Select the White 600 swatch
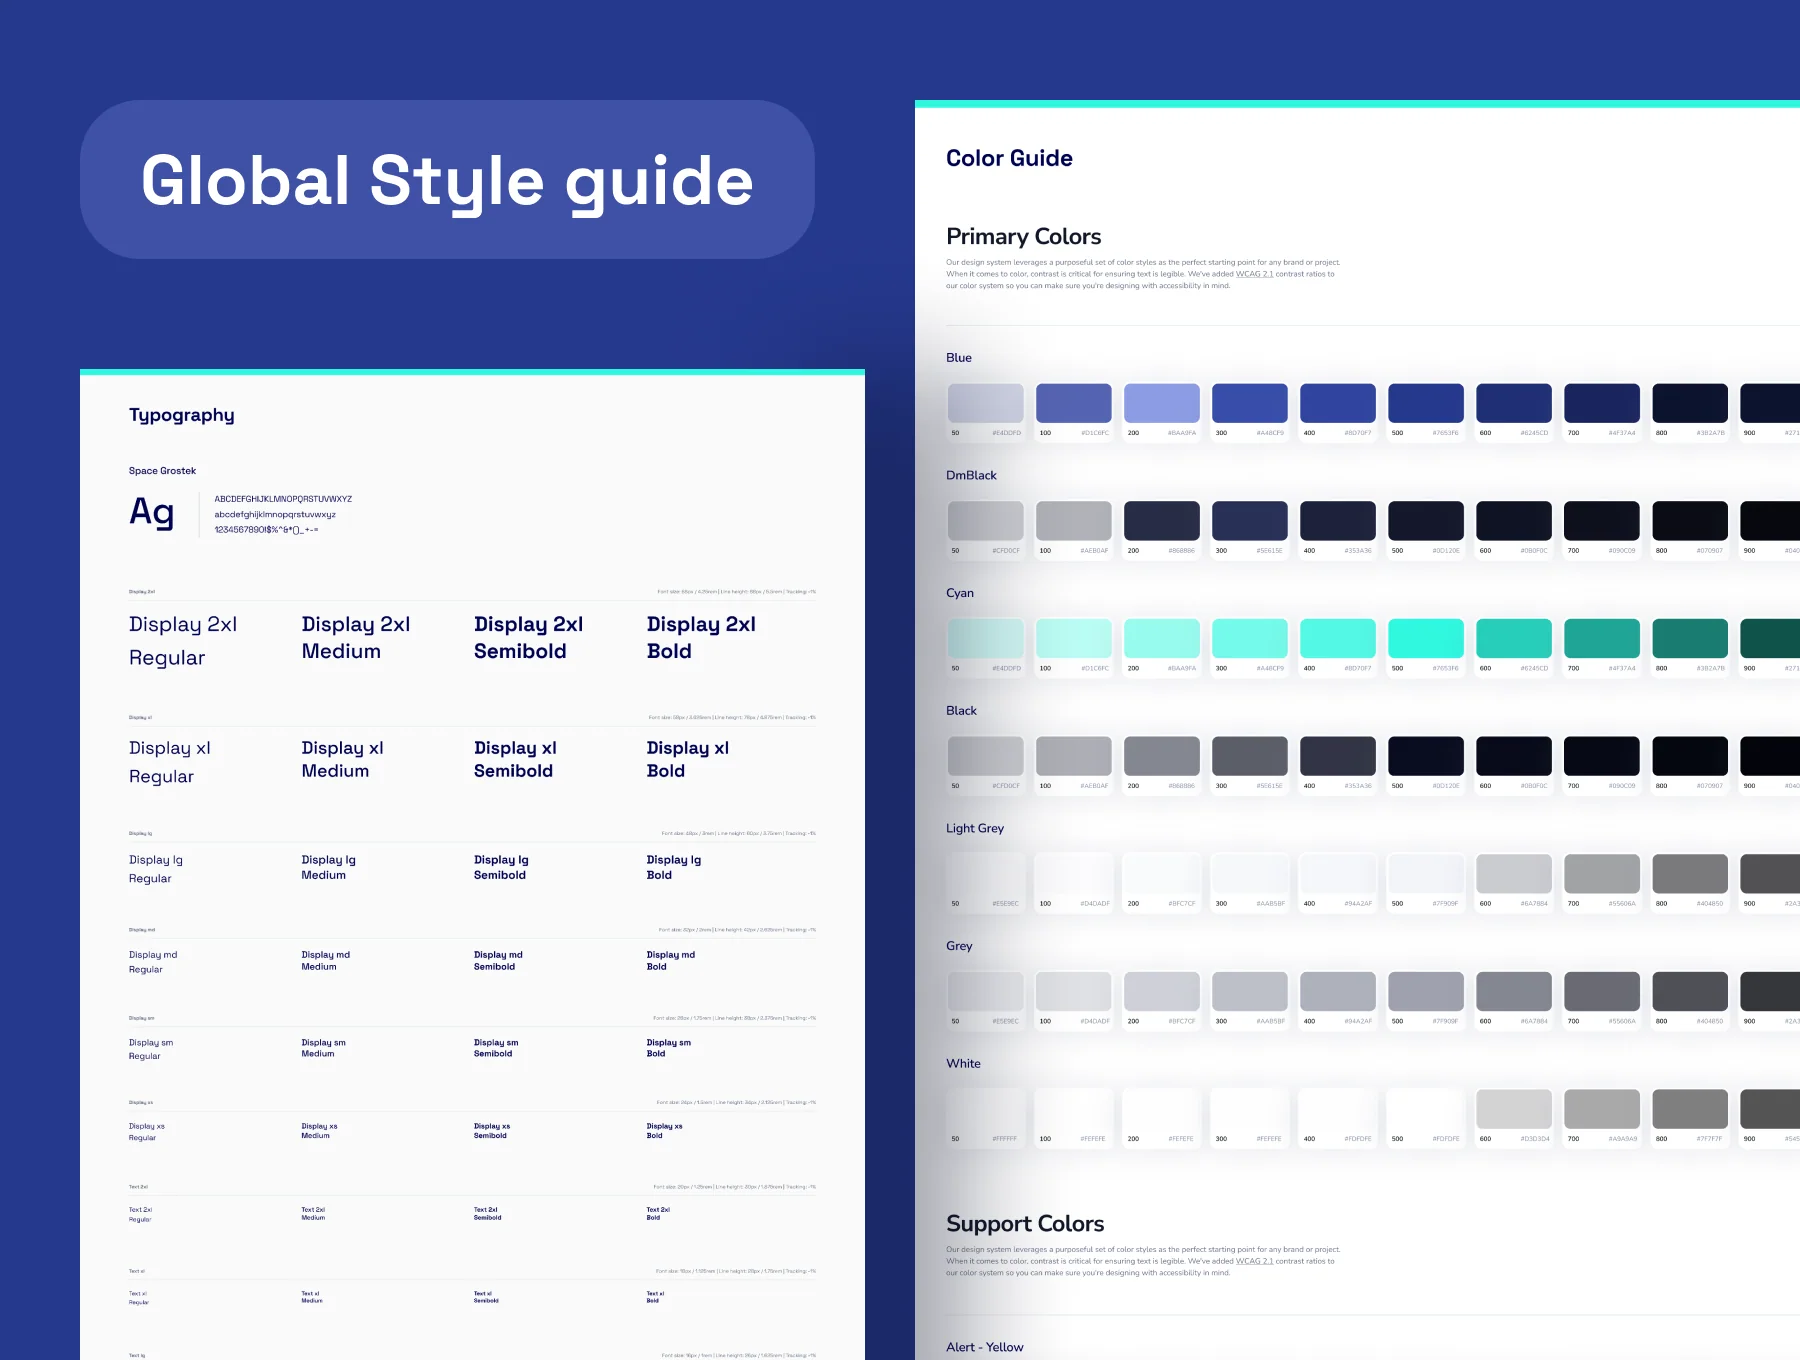Viewport: 1800px width, 1360px height. (x=1513, y=1109)
